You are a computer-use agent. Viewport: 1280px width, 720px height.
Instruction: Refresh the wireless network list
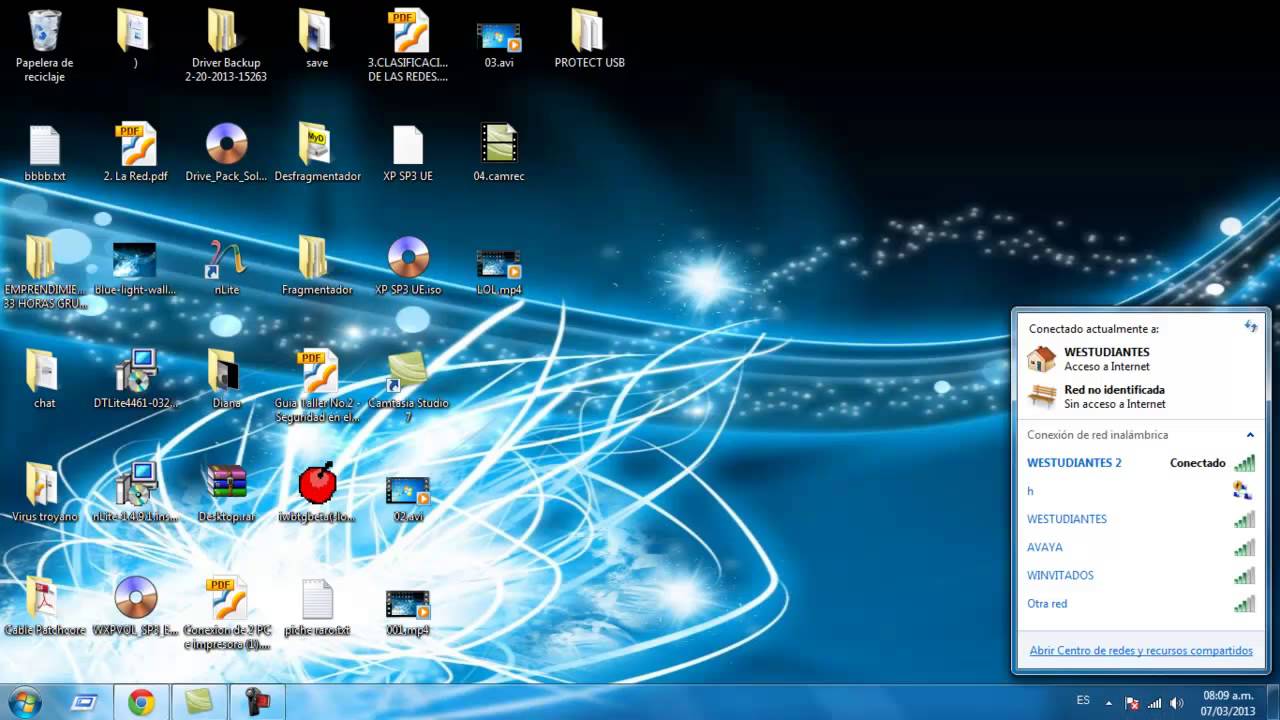[1250, 326]
